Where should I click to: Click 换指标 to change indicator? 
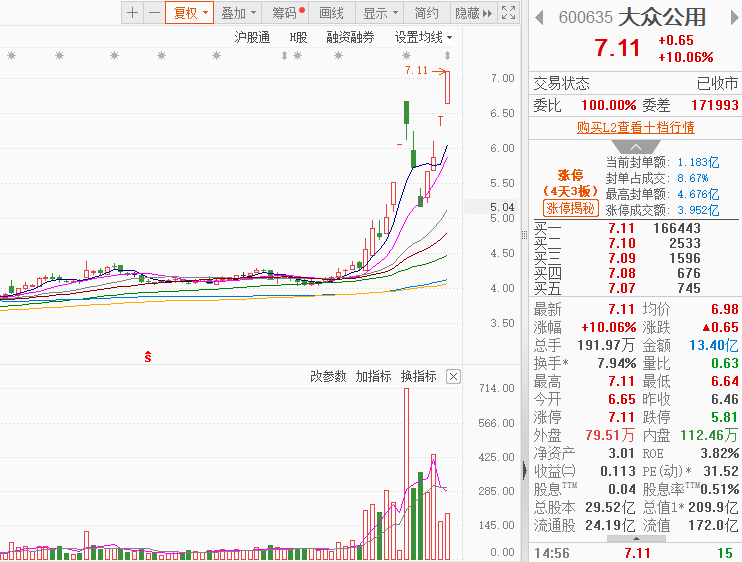click(418, 377)
